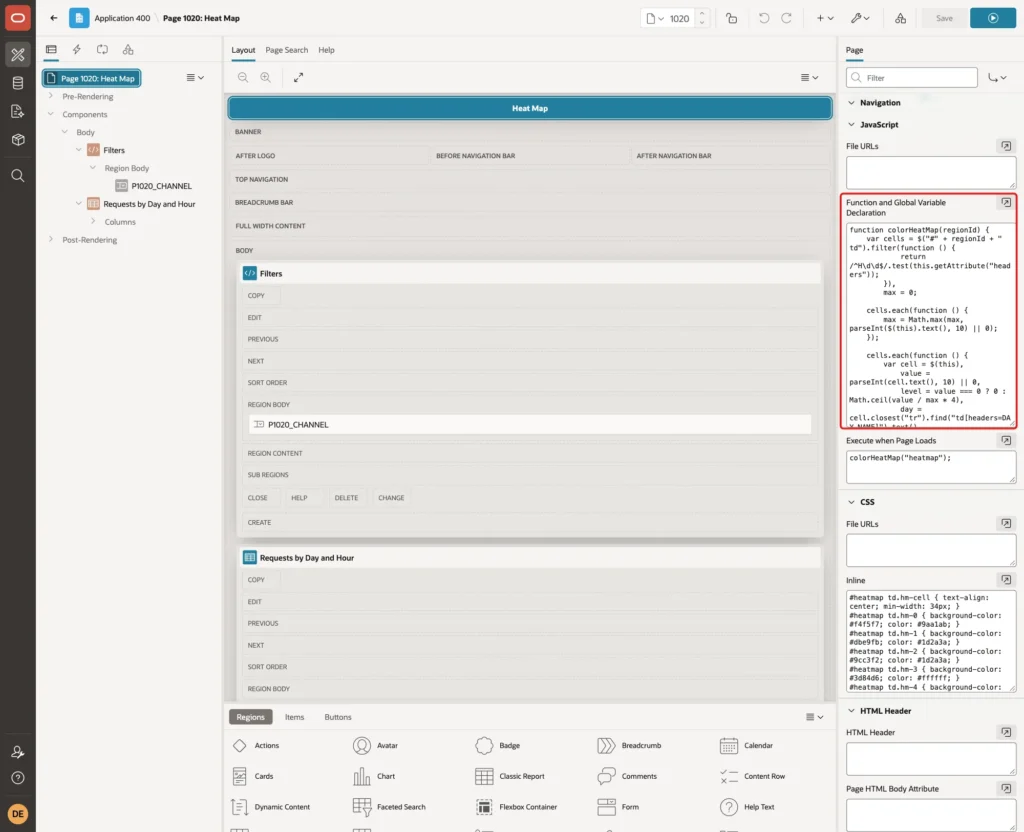Screen dimensions: 1024x832
Task: Open Gallery cube icon in sidebar
Action: pos(18,139)
